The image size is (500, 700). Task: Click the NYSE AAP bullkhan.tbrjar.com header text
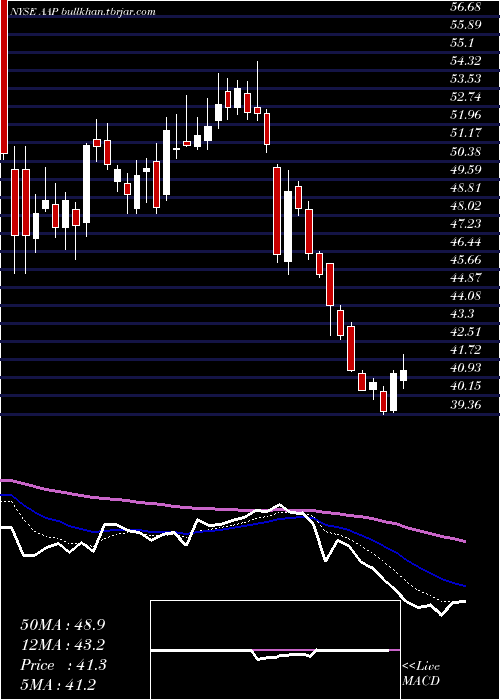pyautogui.click(x=83, y=12)
